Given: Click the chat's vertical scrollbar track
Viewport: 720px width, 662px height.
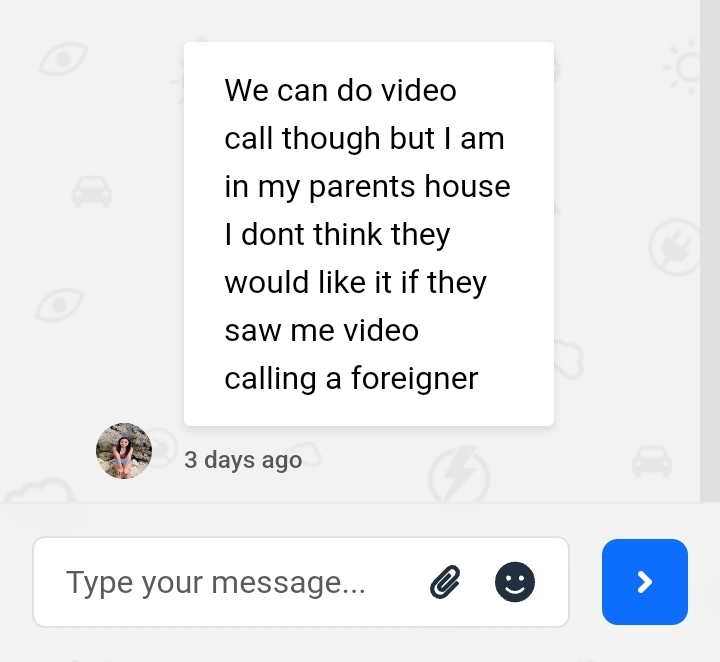Looking at the screenshot, I should coord(710,250).
